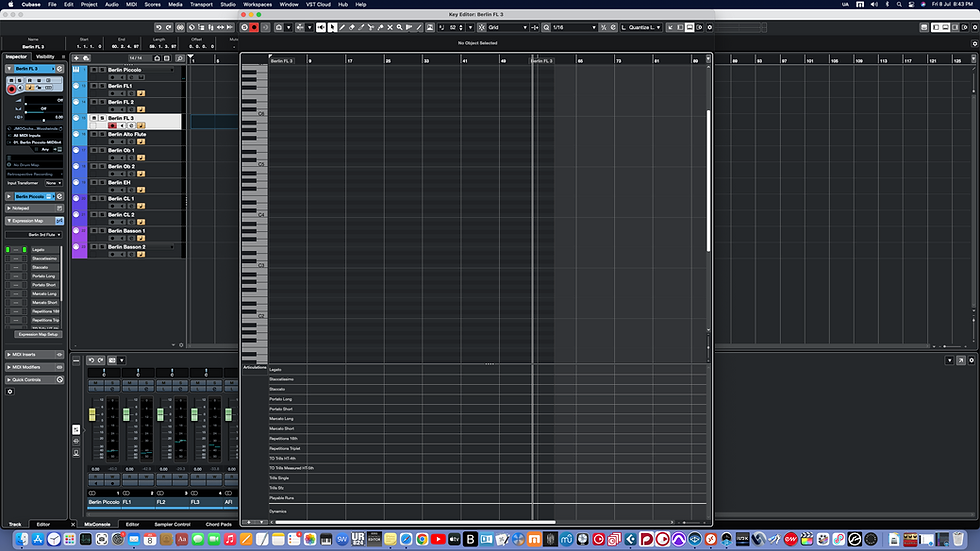The width and height of the screenshot is (980, 551).
Task: Open the Transport menu
Action: 201,4
